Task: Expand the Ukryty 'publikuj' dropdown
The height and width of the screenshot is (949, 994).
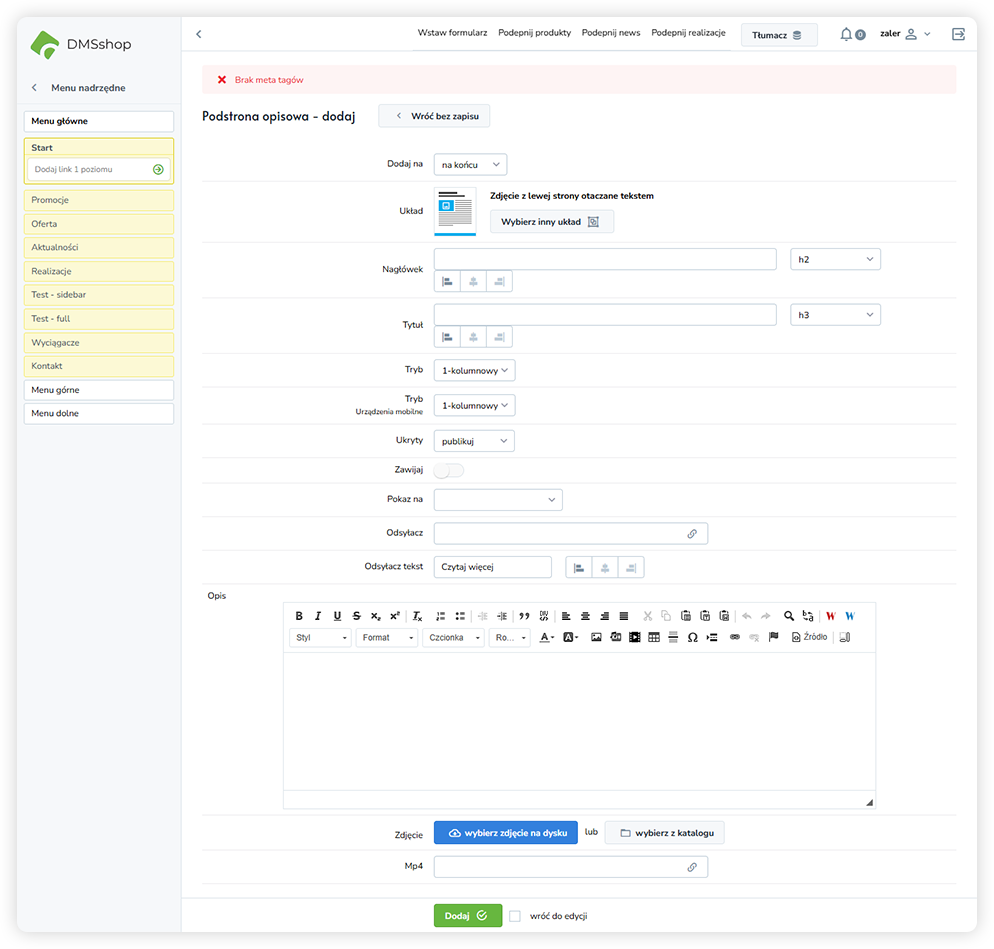Action: (474, 441)
